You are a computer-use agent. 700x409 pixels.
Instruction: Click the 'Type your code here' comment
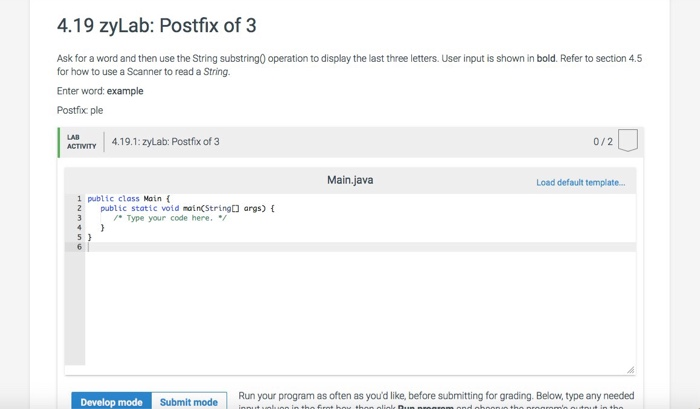170,218
